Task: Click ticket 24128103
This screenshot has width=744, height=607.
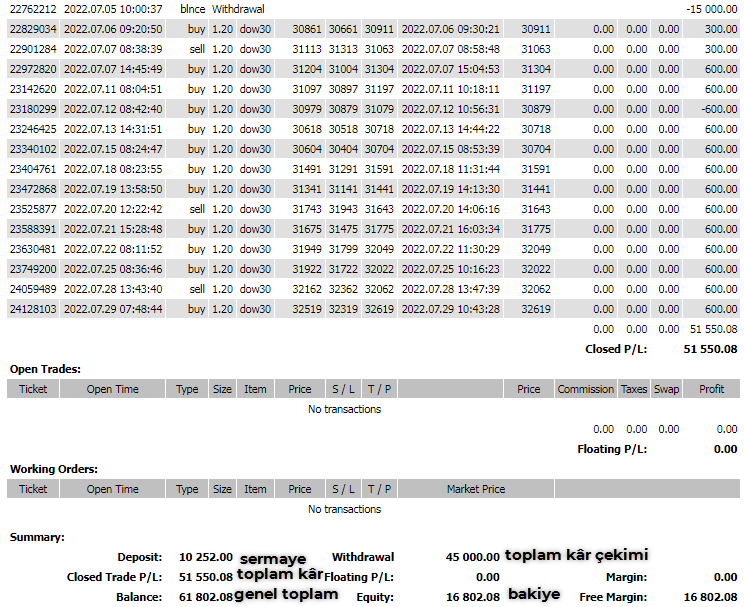Action: pos(33,309)
